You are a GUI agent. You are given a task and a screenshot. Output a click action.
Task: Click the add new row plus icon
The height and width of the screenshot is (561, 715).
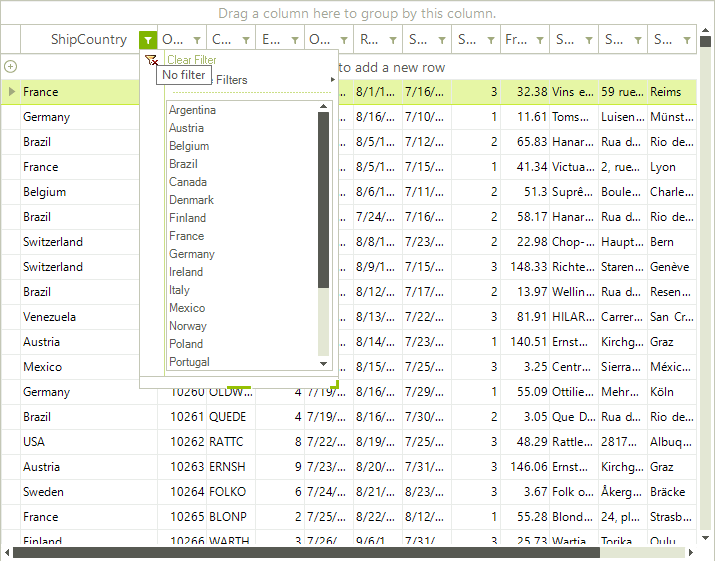10,66
